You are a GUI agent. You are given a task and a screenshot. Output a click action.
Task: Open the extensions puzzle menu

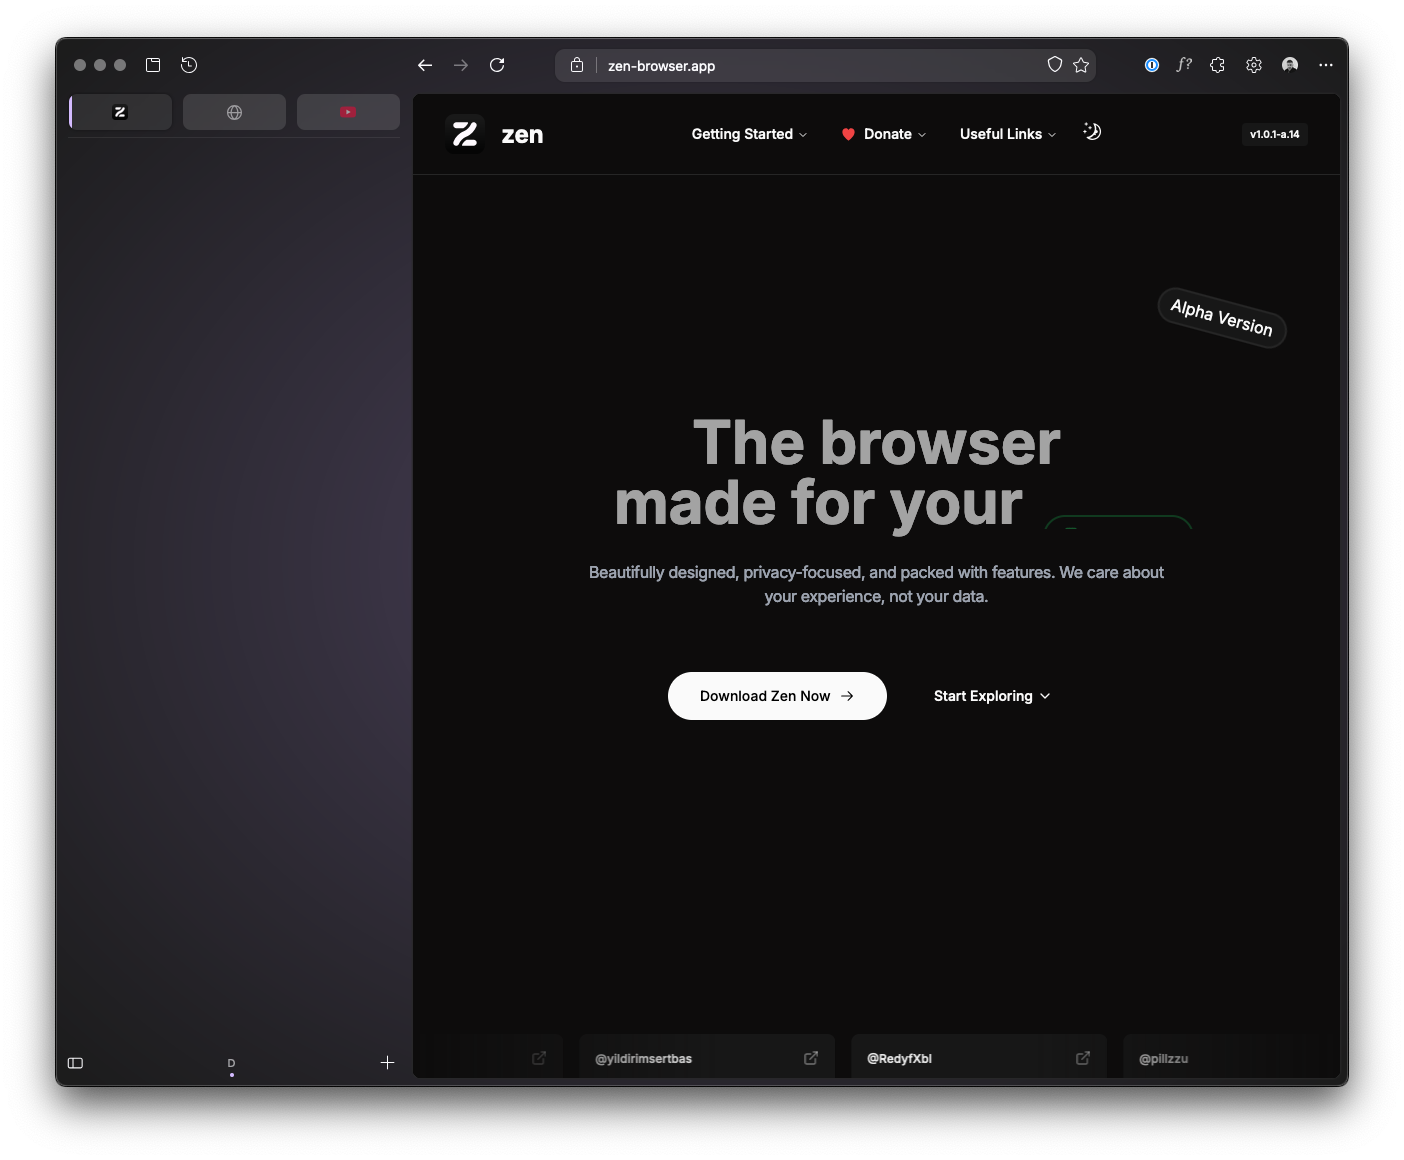[x=1217, y=65]
